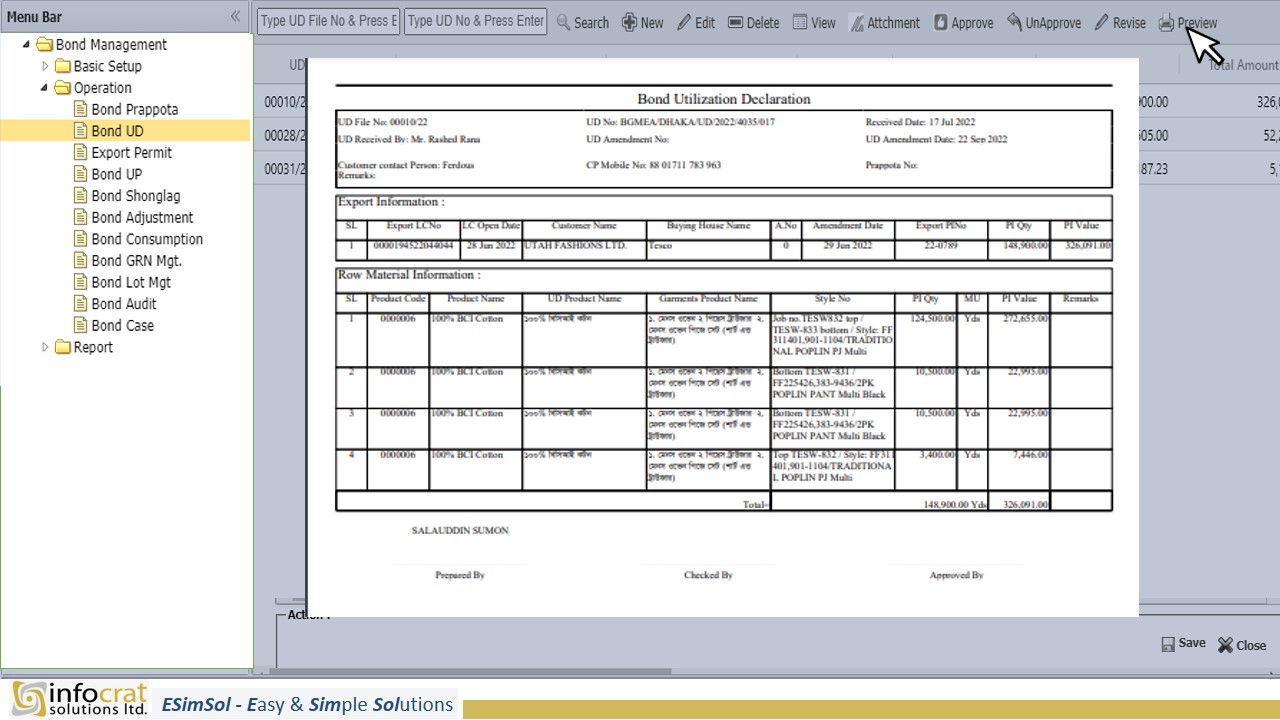Click the View icon in toolbar
Image resolution: width=1280 pixels, height=720 pixels.
(800, 22)
